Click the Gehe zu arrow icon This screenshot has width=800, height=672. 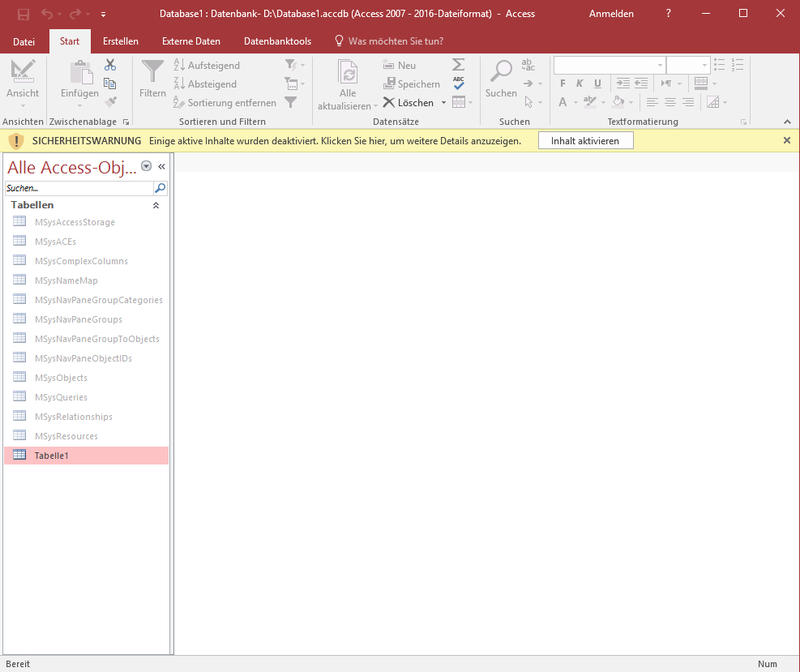click(x=528, y=83)
